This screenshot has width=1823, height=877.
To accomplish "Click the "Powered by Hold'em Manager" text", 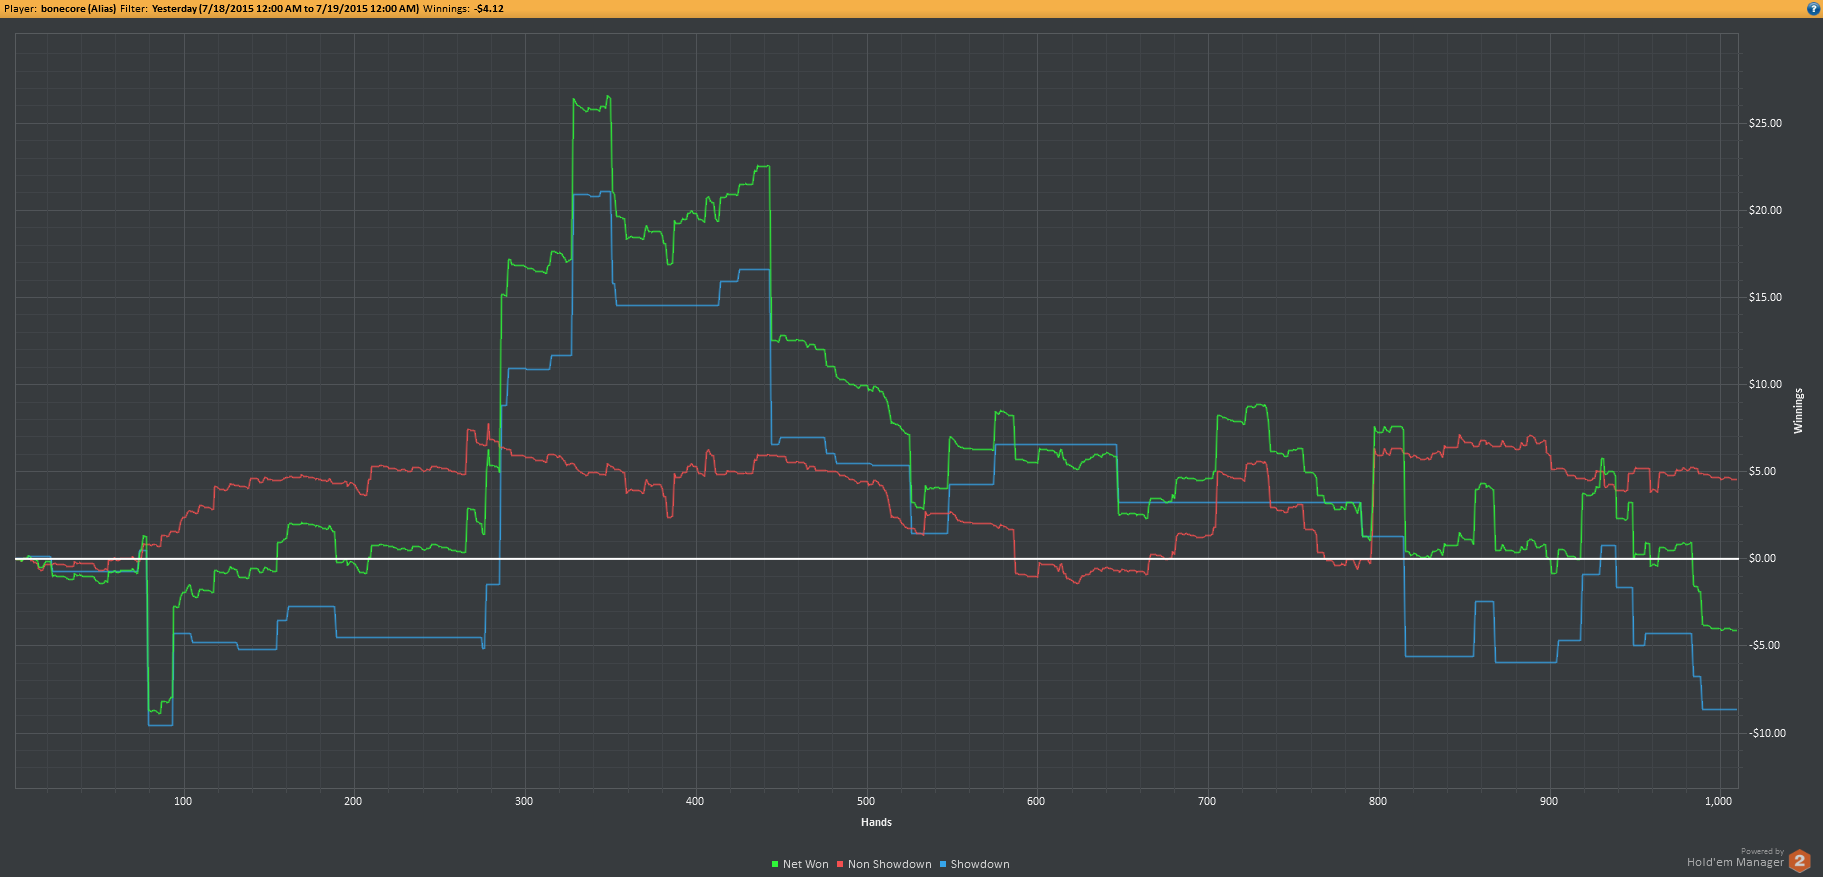I will coord(1735,858).
